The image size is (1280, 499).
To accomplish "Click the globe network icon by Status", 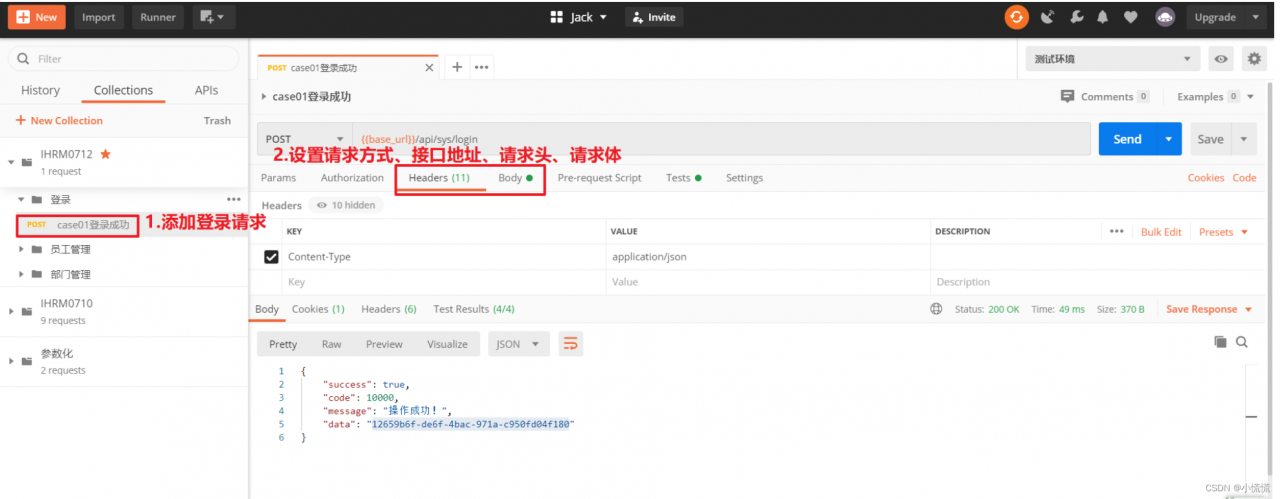I will pos(936,309).
